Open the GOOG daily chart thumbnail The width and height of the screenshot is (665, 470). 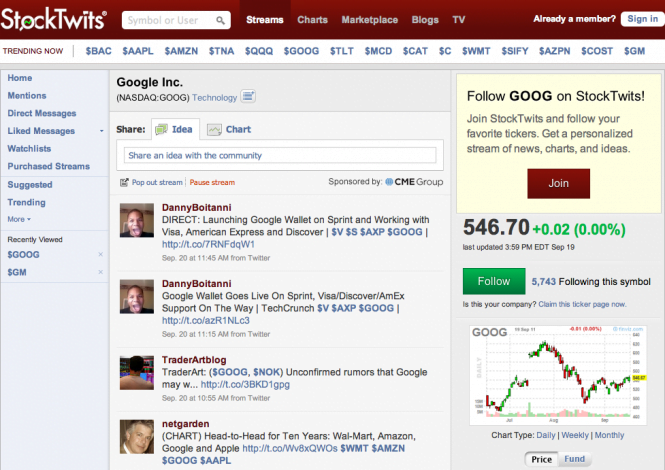[x=558, y=371]
